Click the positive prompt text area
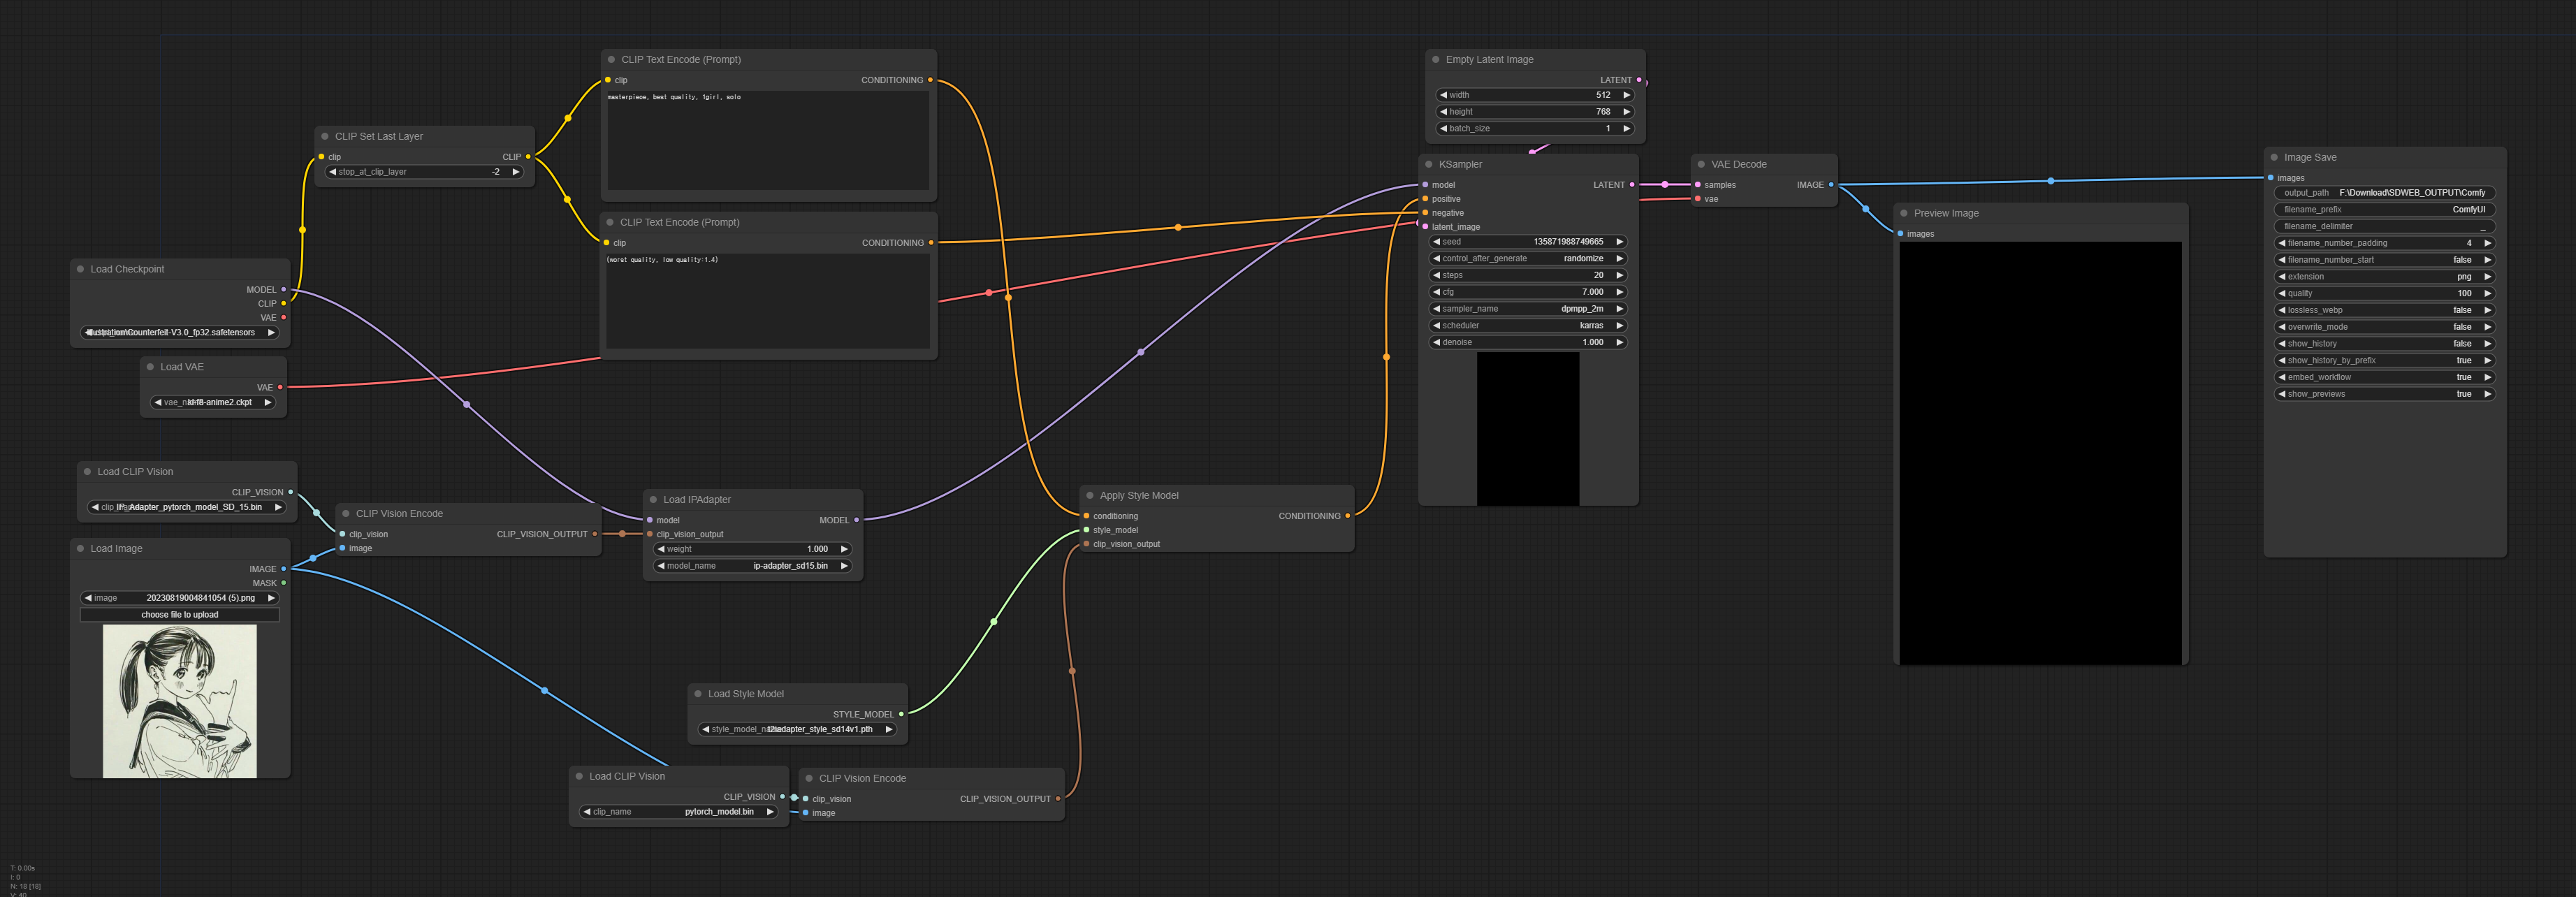Viewport: 2576px width, 897px height. tap(768, 140)
